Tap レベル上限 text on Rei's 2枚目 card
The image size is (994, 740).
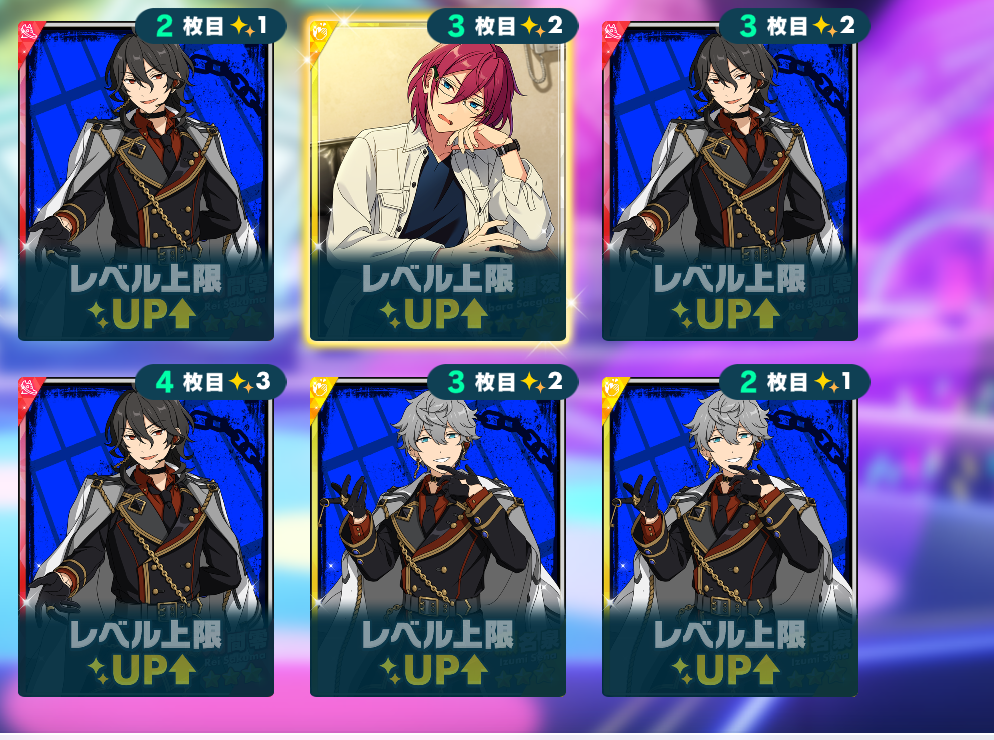(145, 279)
